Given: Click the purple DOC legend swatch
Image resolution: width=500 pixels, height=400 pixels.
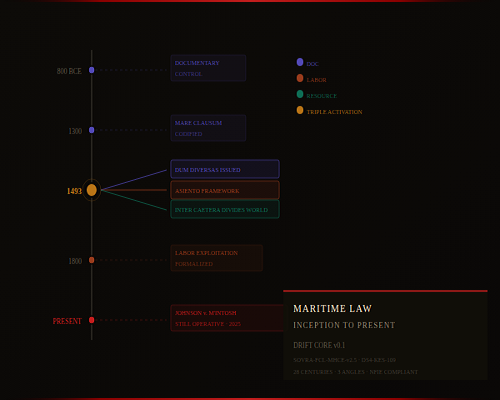Looking at the screenshot, I should (x=300, y=62).
